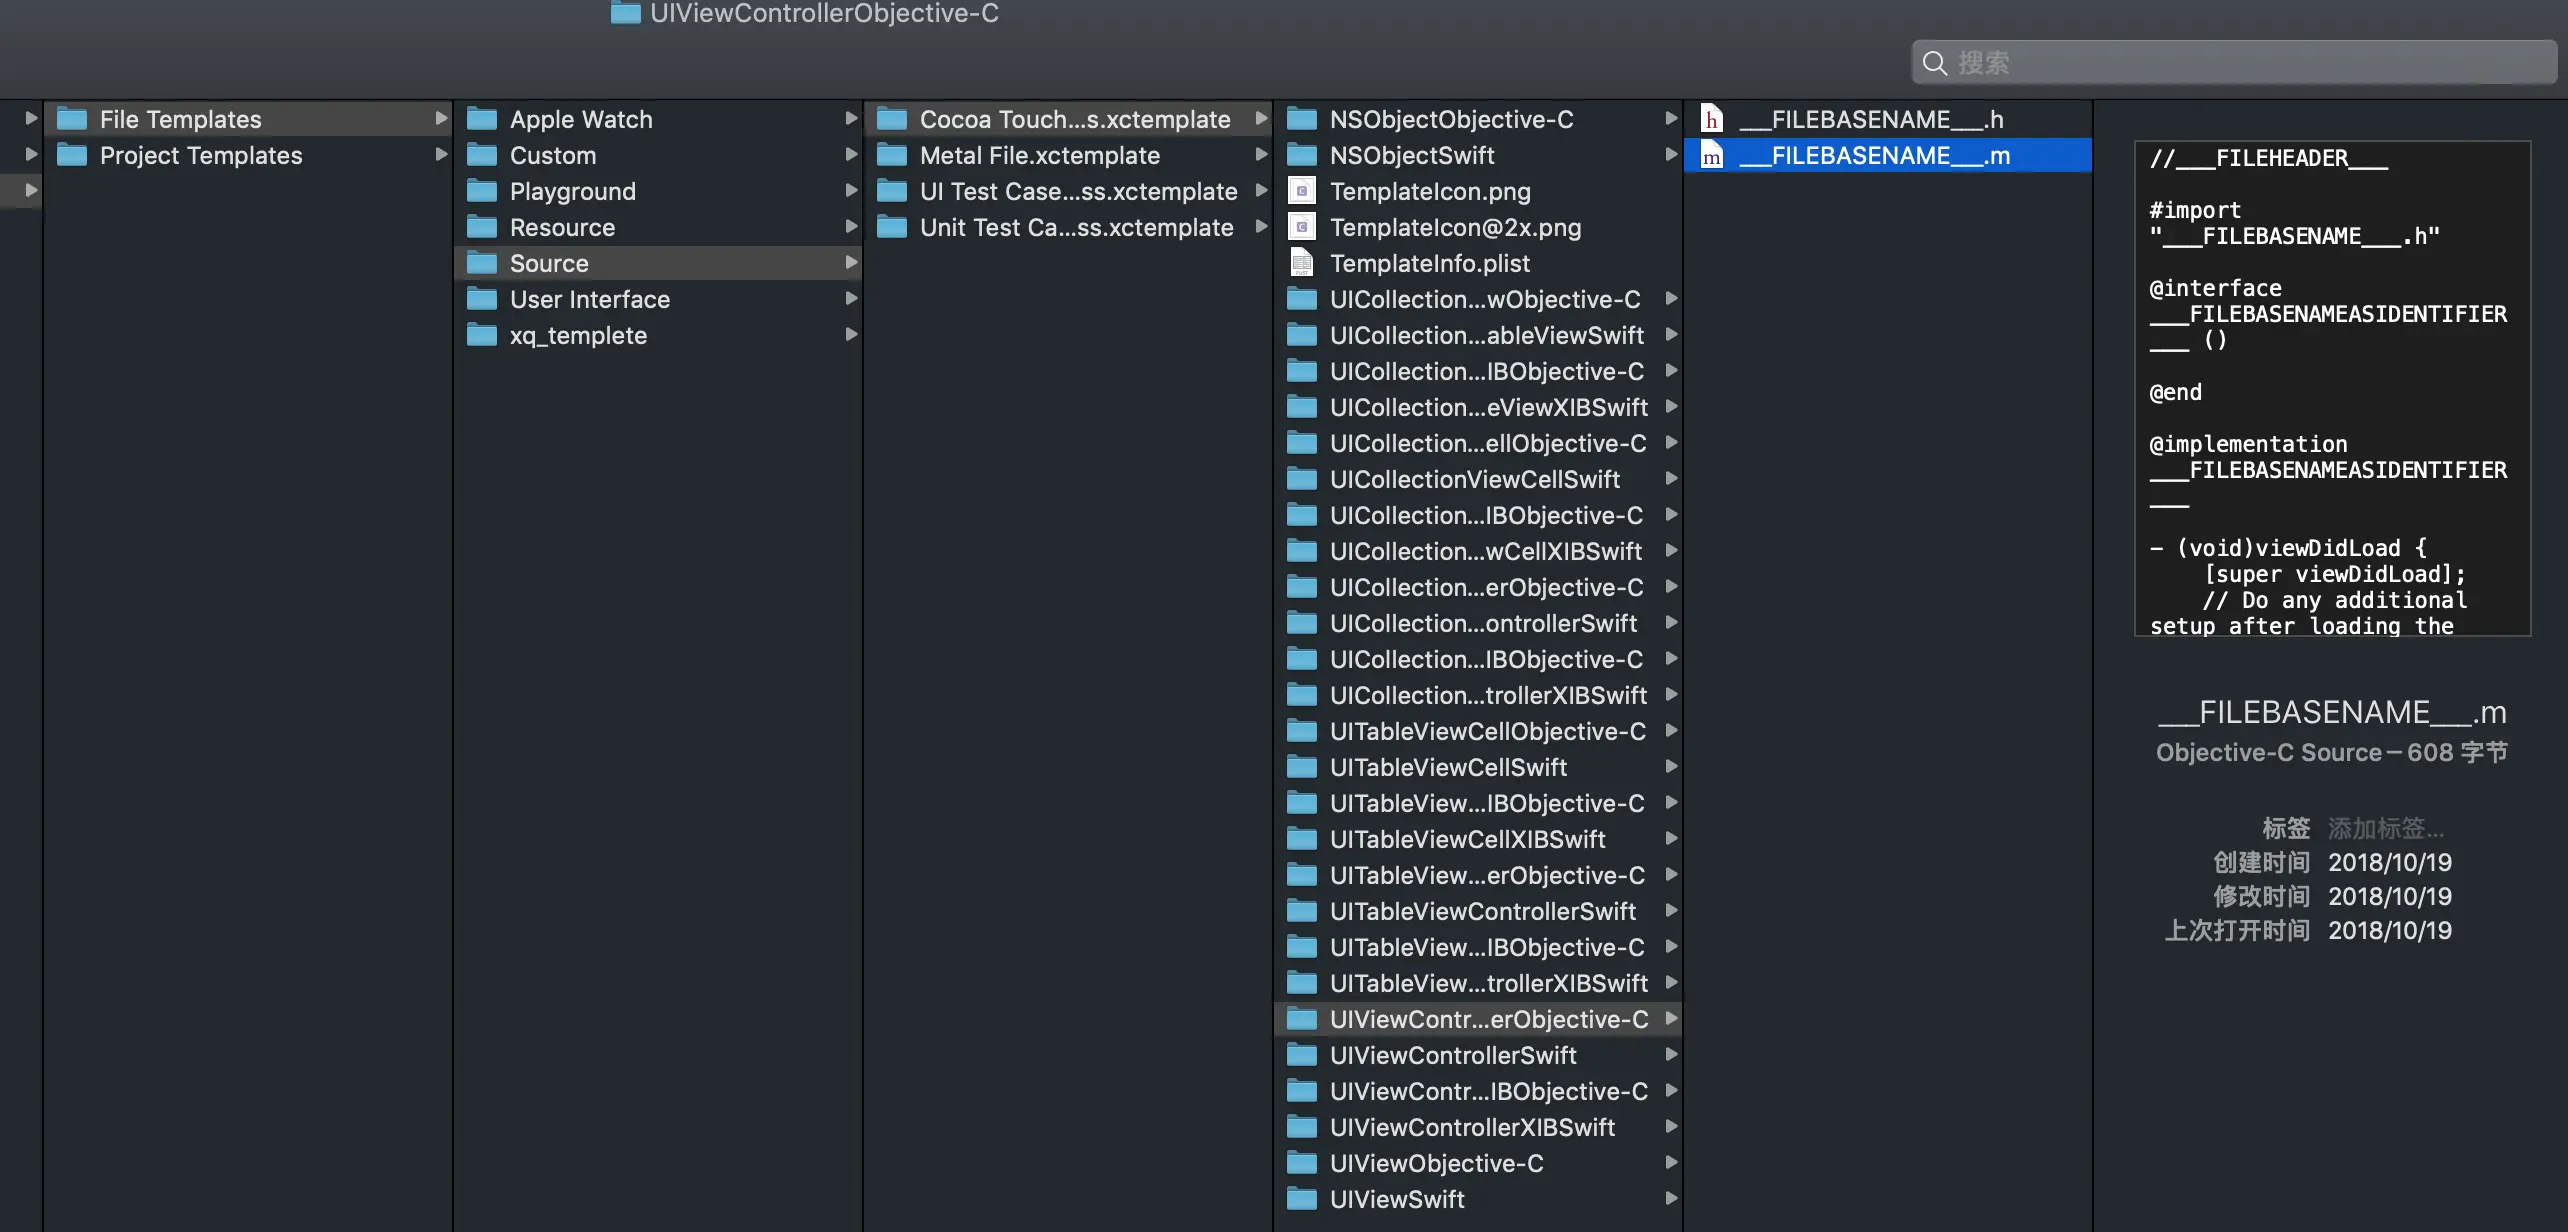2568x1232 pixels.
Task: Click the Objective-C Source 608 字节 info text
Action: (2332, 753)
